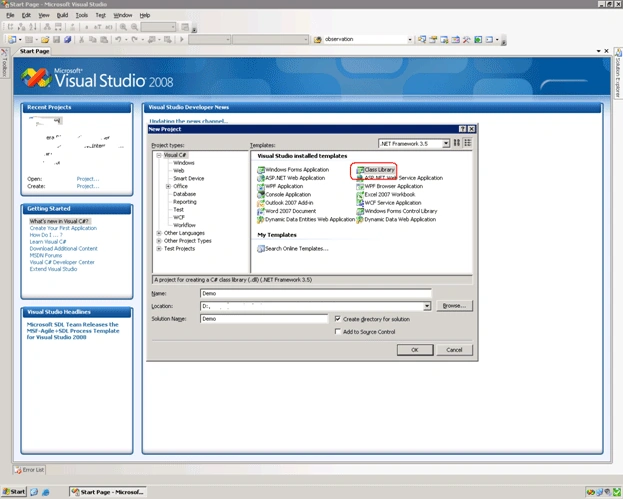
Task: Click the Cut scissors icon
Action: (x=81, y=39)
